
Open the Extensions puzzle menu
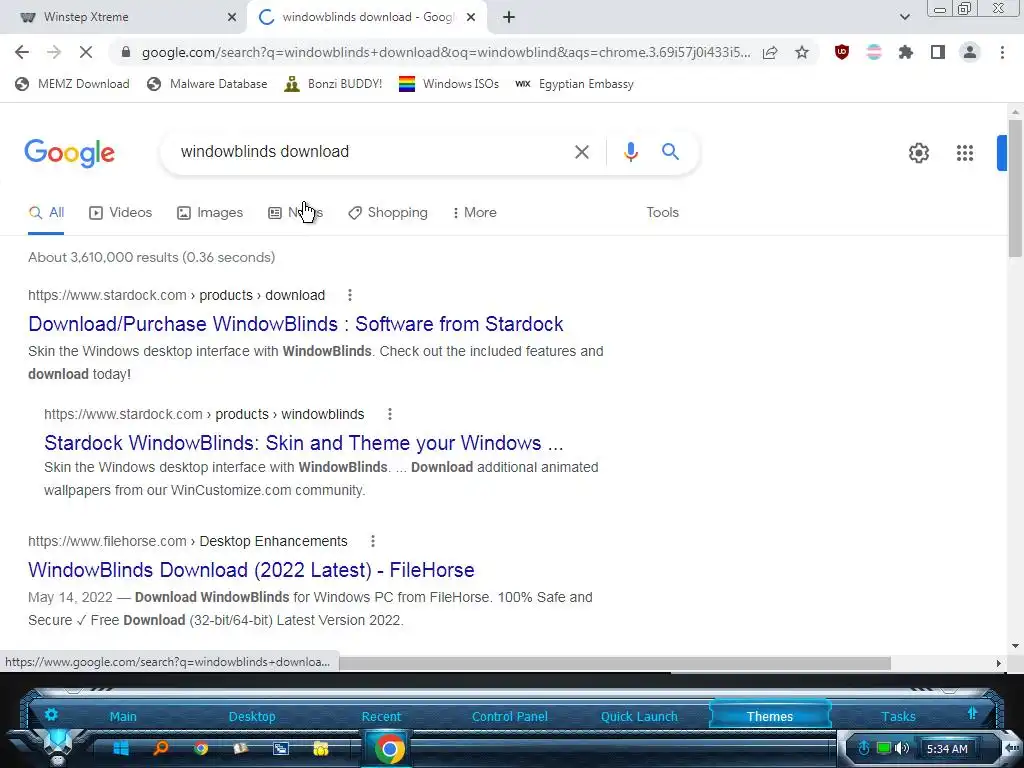coord(906,52)
